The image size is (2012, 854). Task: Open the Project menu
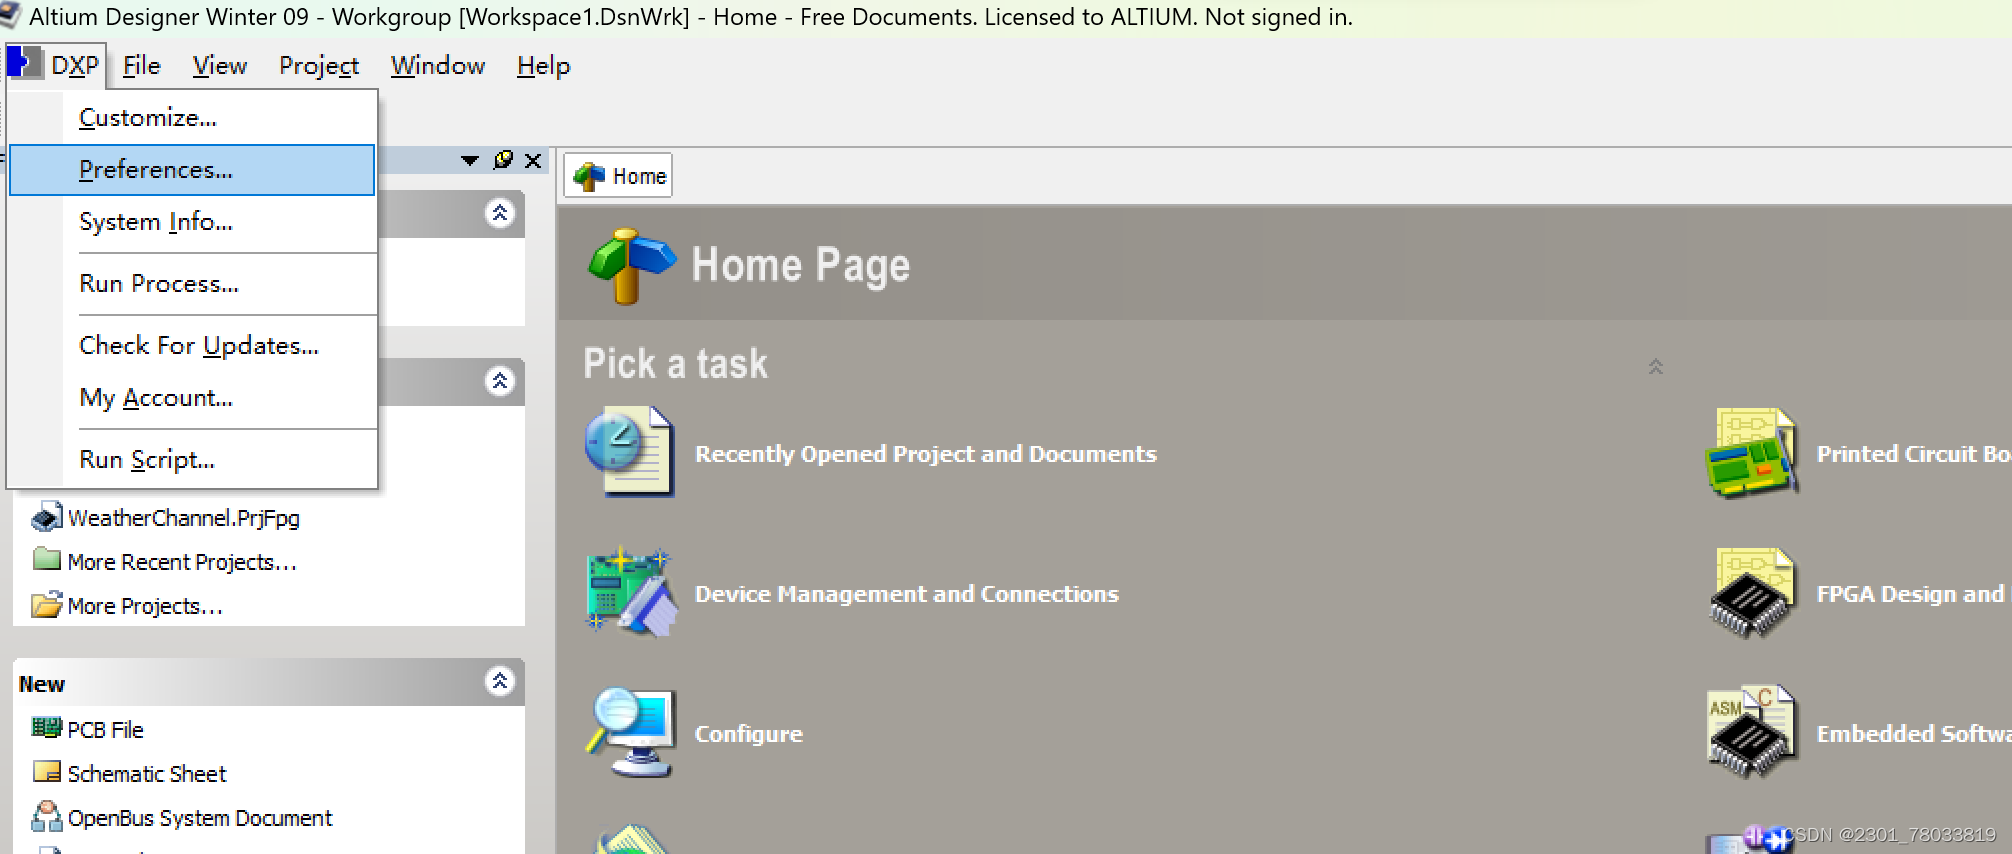click(x=319, y=65)
